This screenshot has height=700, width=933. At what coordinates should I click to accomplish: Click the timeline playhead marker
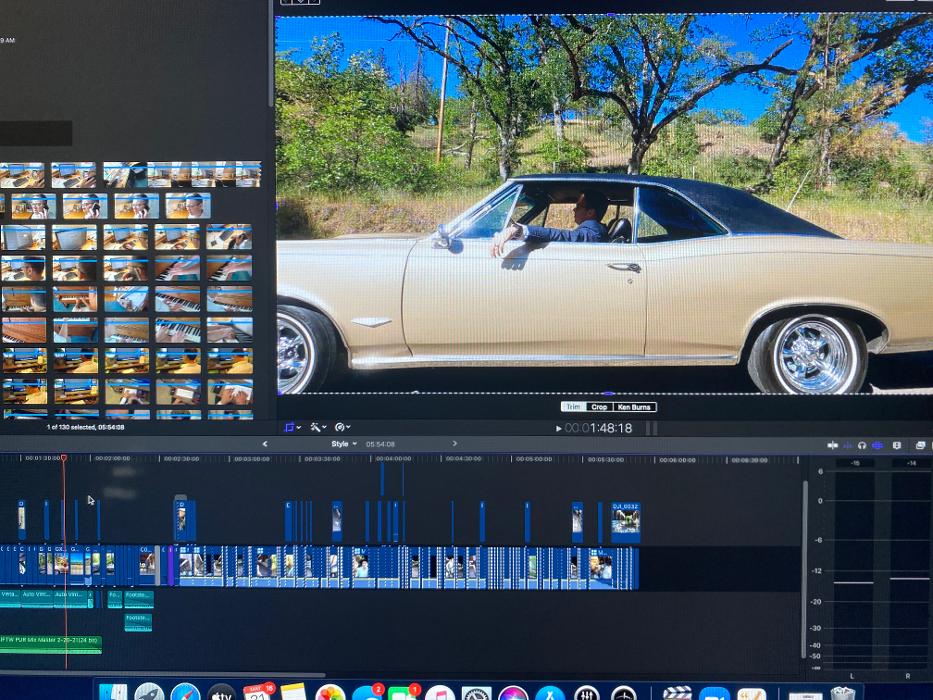(x=64, y=459)
